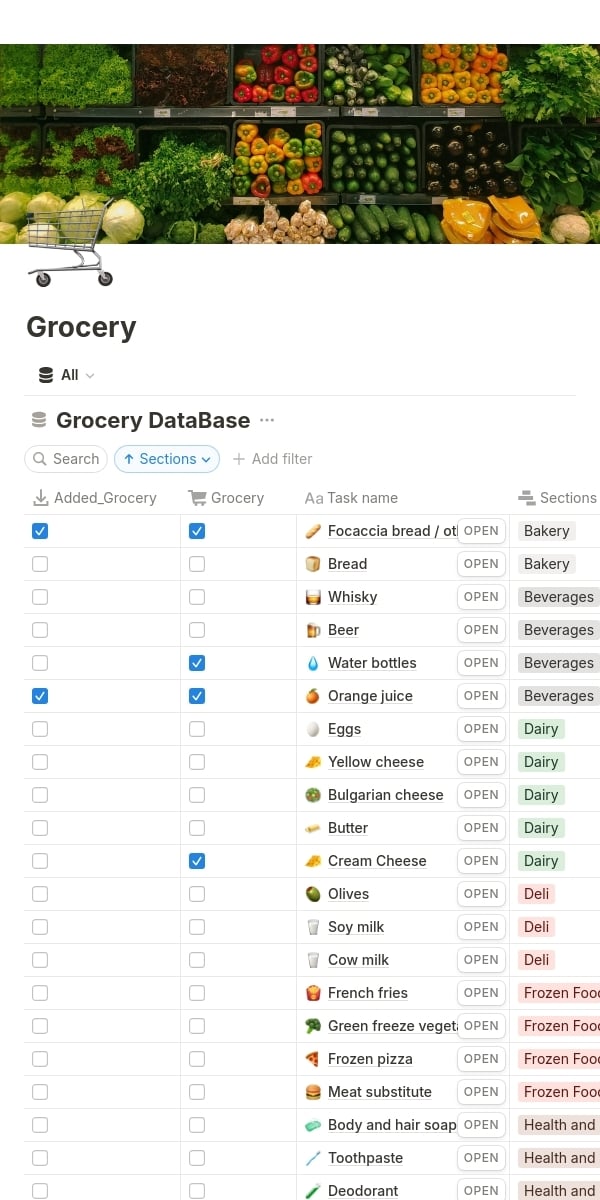Click the pizza icon beside Frozen pizza

click(313, 1059)
